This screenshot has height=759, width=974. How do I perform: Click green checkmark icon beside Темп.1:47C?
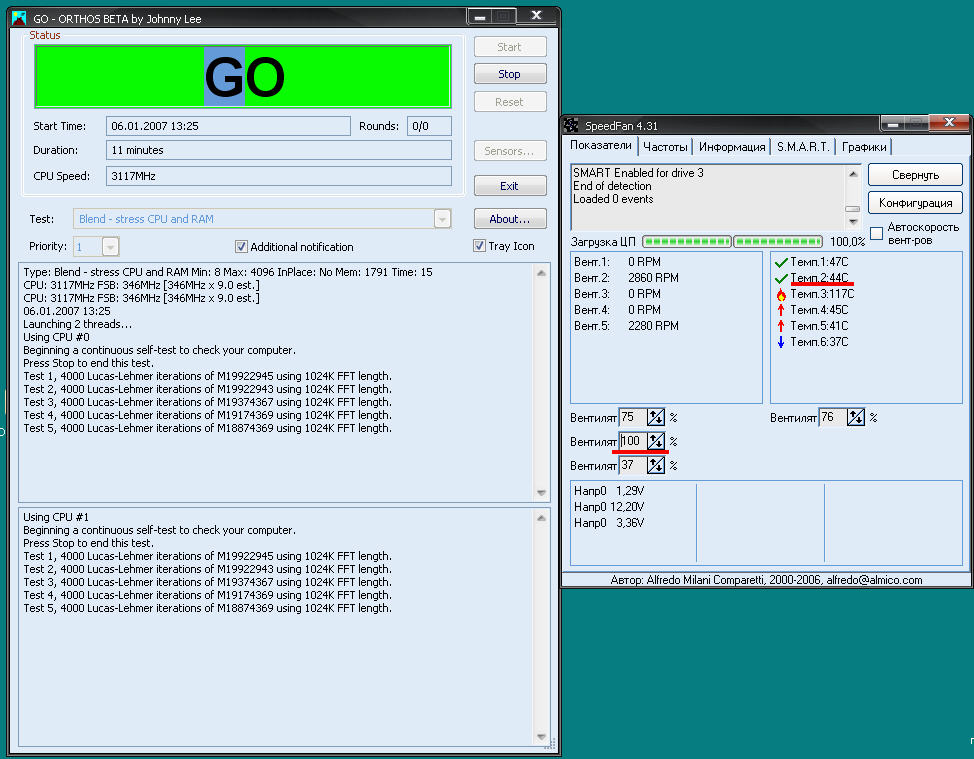pyautogui.click(x=781, y=262)
